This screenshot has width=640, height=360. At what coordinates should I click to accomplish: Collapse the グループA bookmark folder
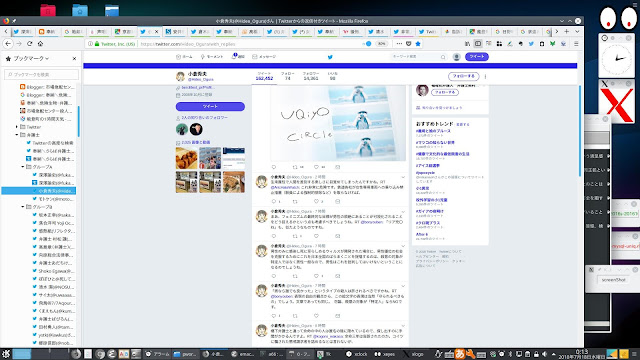pyautogui.click(x=23, y=167)
